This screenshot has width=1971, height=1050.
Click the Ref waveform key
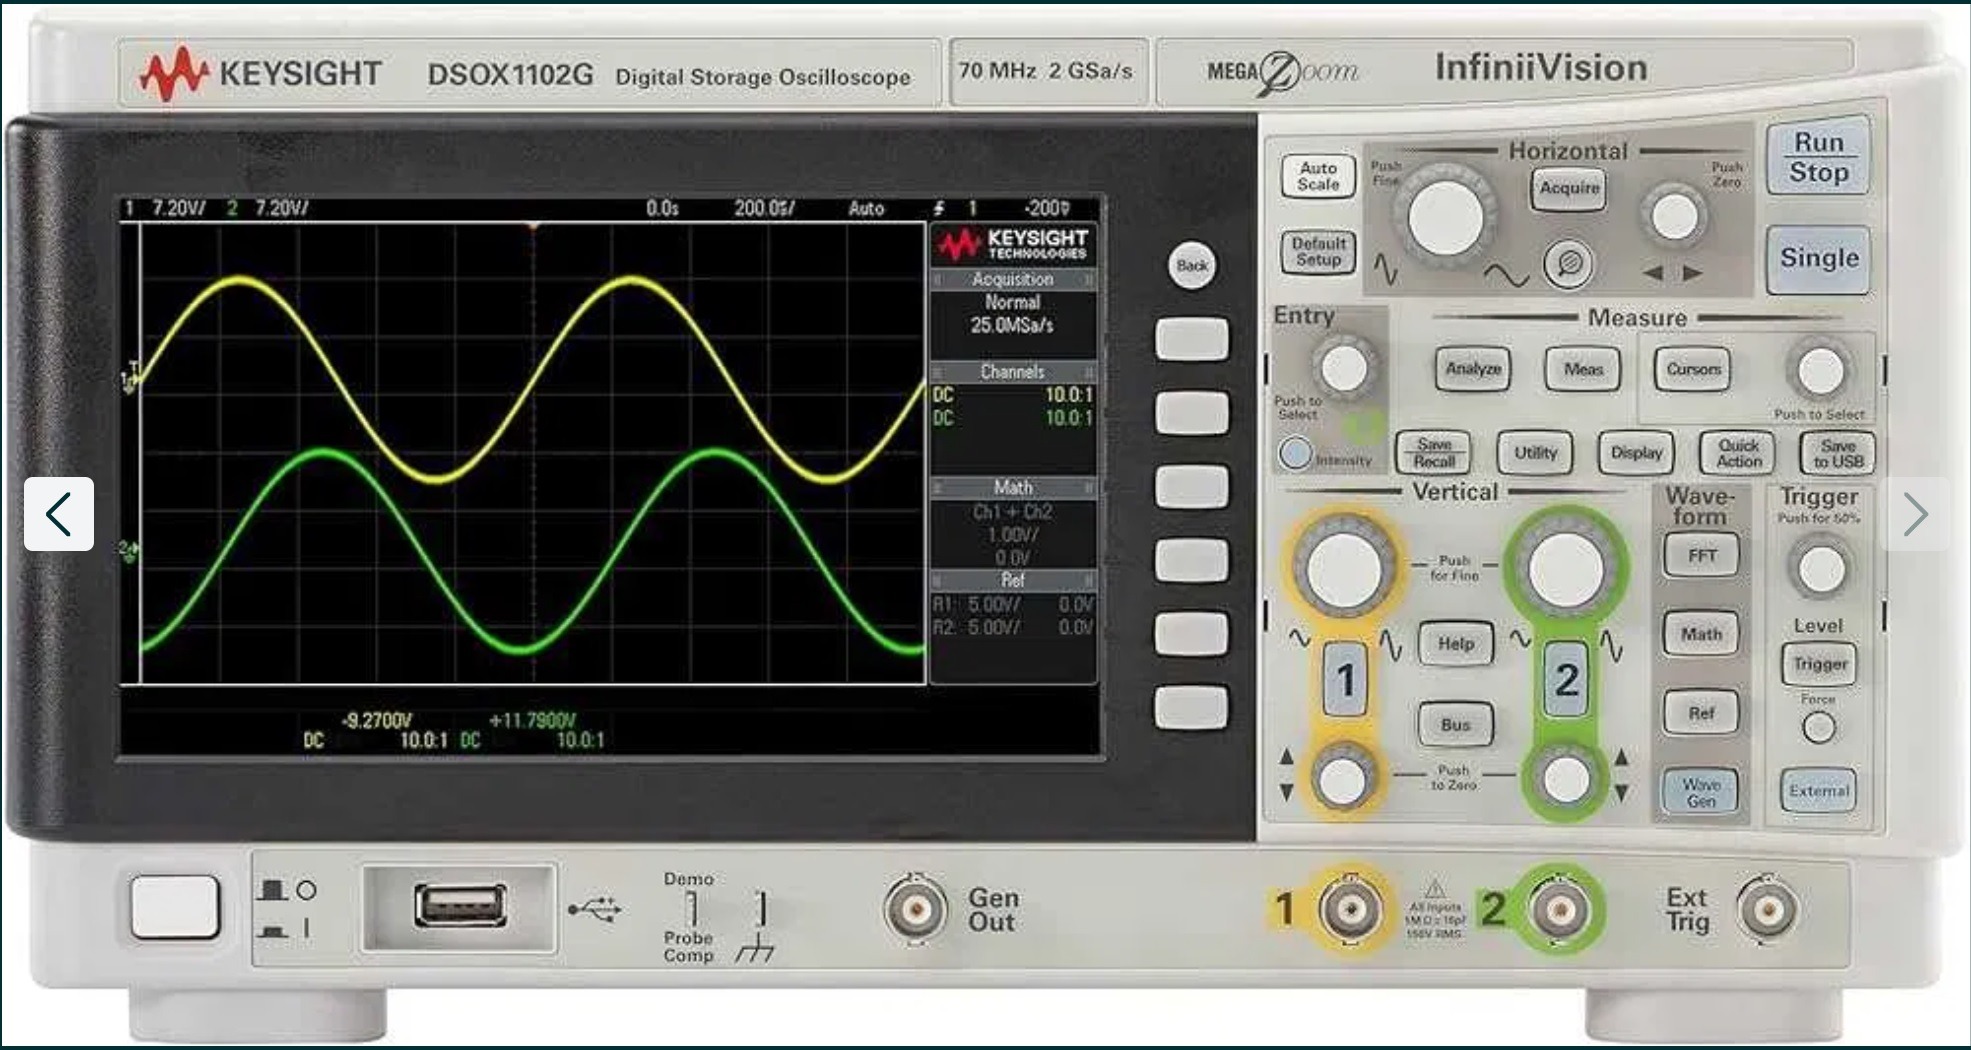tap(1702, 713)
